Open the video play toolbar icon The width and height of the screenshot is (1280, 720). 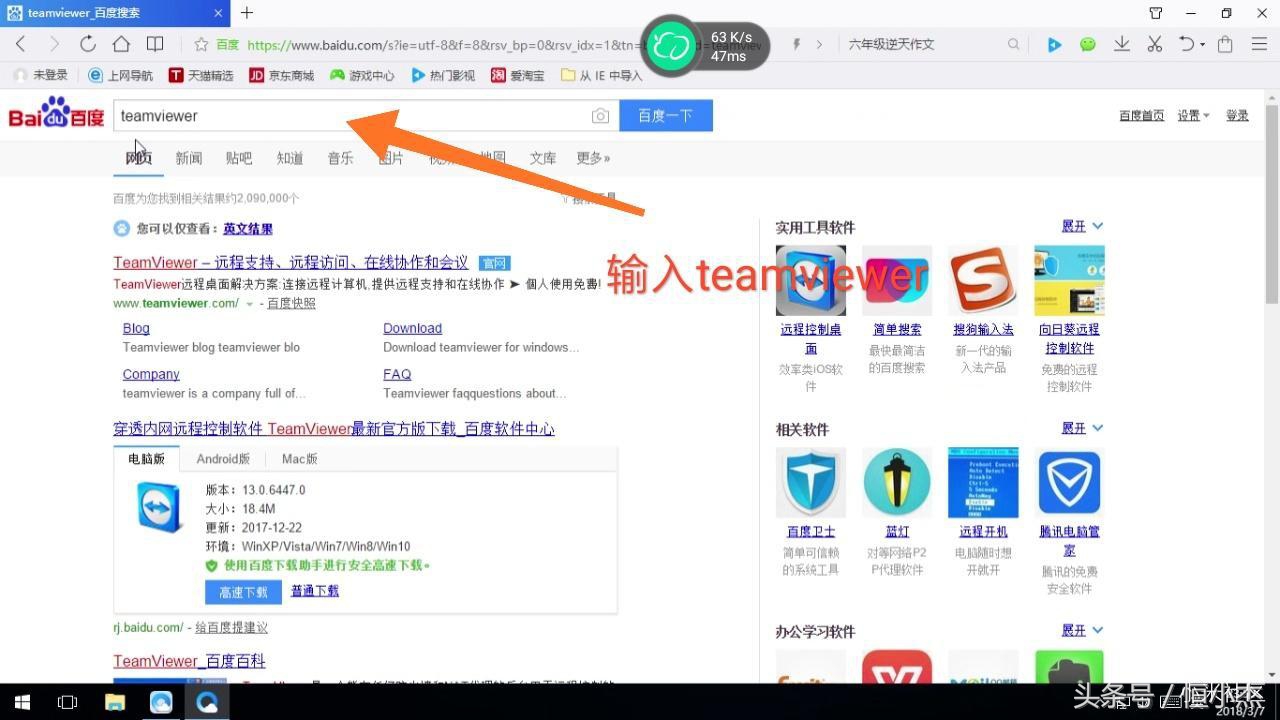point(1054,44)
